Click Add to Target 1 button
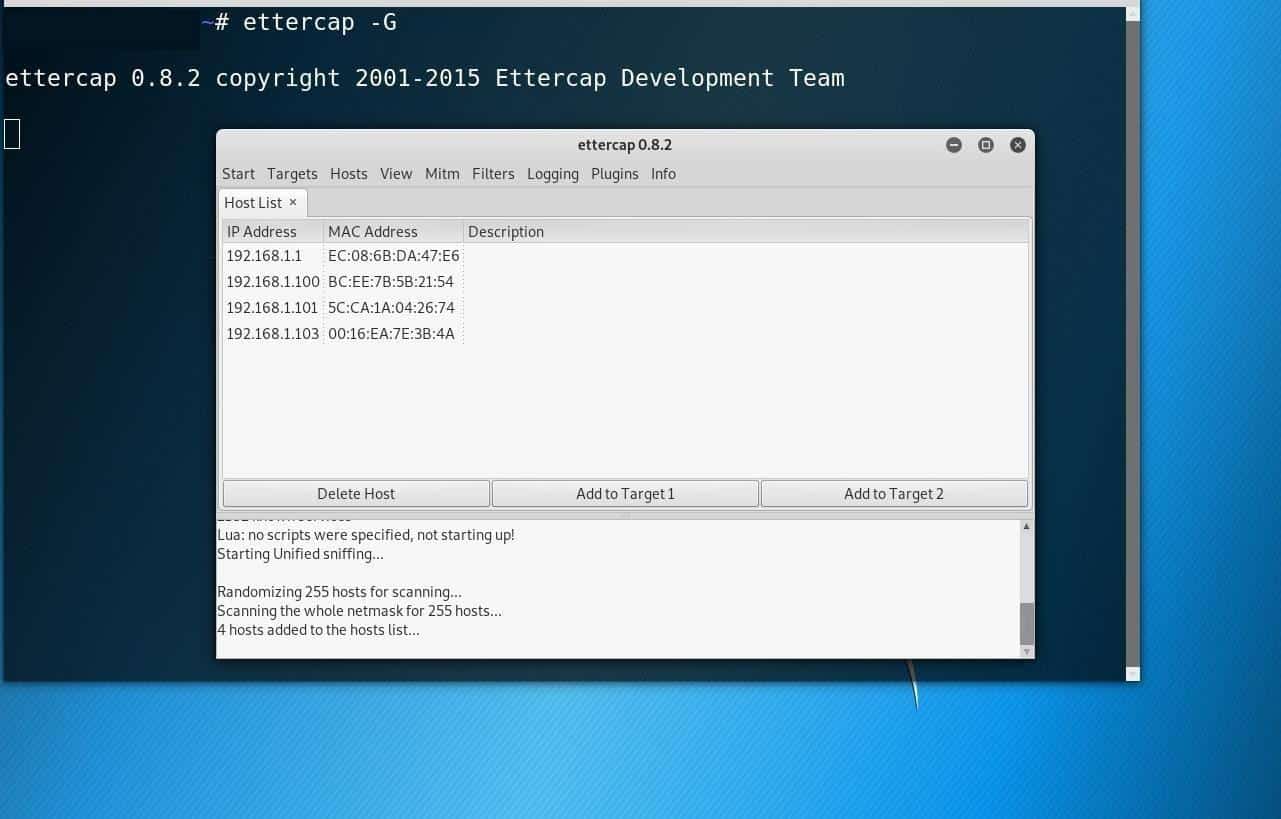1281x819 pixels. point(625,494)
